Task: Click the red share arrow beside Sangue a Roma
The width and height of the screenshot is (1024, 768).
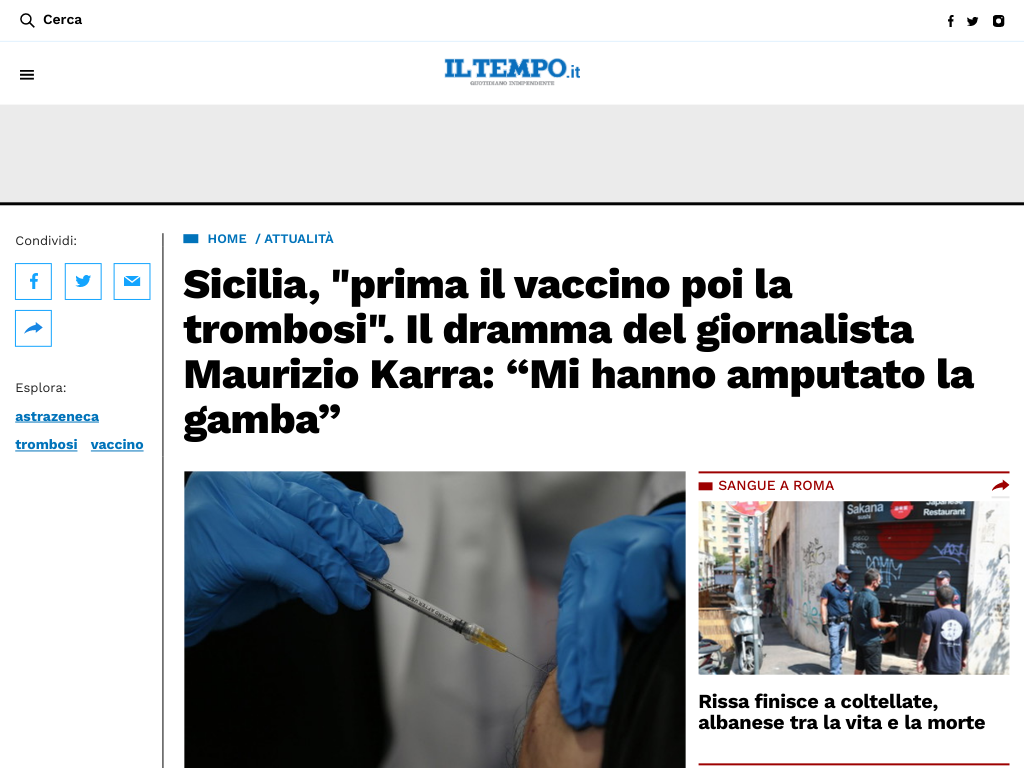Action: (1000, 485)
